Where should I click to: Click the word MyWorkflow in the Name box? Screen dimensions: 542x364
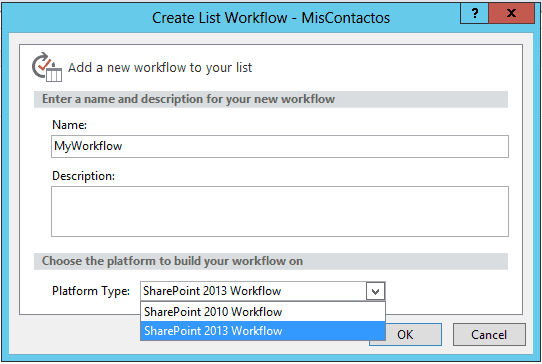[x=88, y=146]
